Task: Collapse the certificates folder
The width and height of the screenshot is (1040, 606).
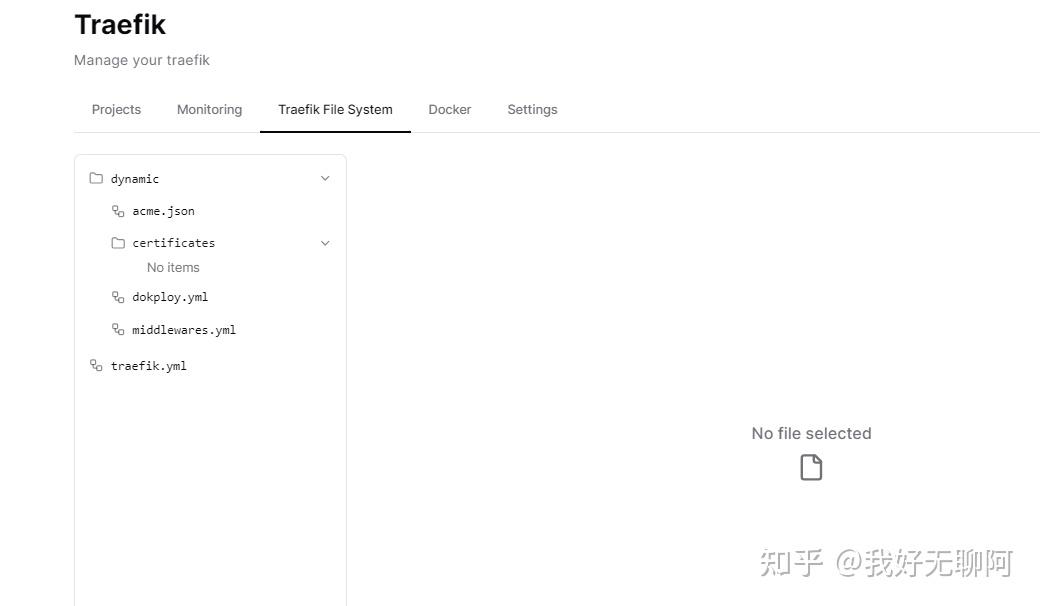Action: click(324, 242)
